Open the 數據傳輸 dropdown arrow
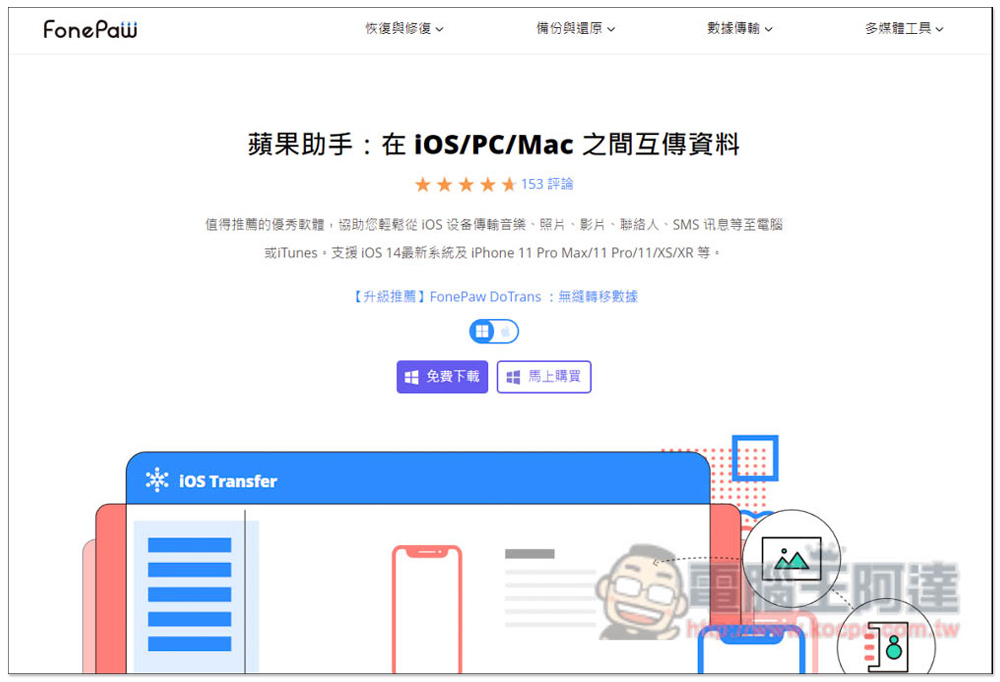Image resolution: width=1000 pixels, height=682 pixels. pos(769,30)
